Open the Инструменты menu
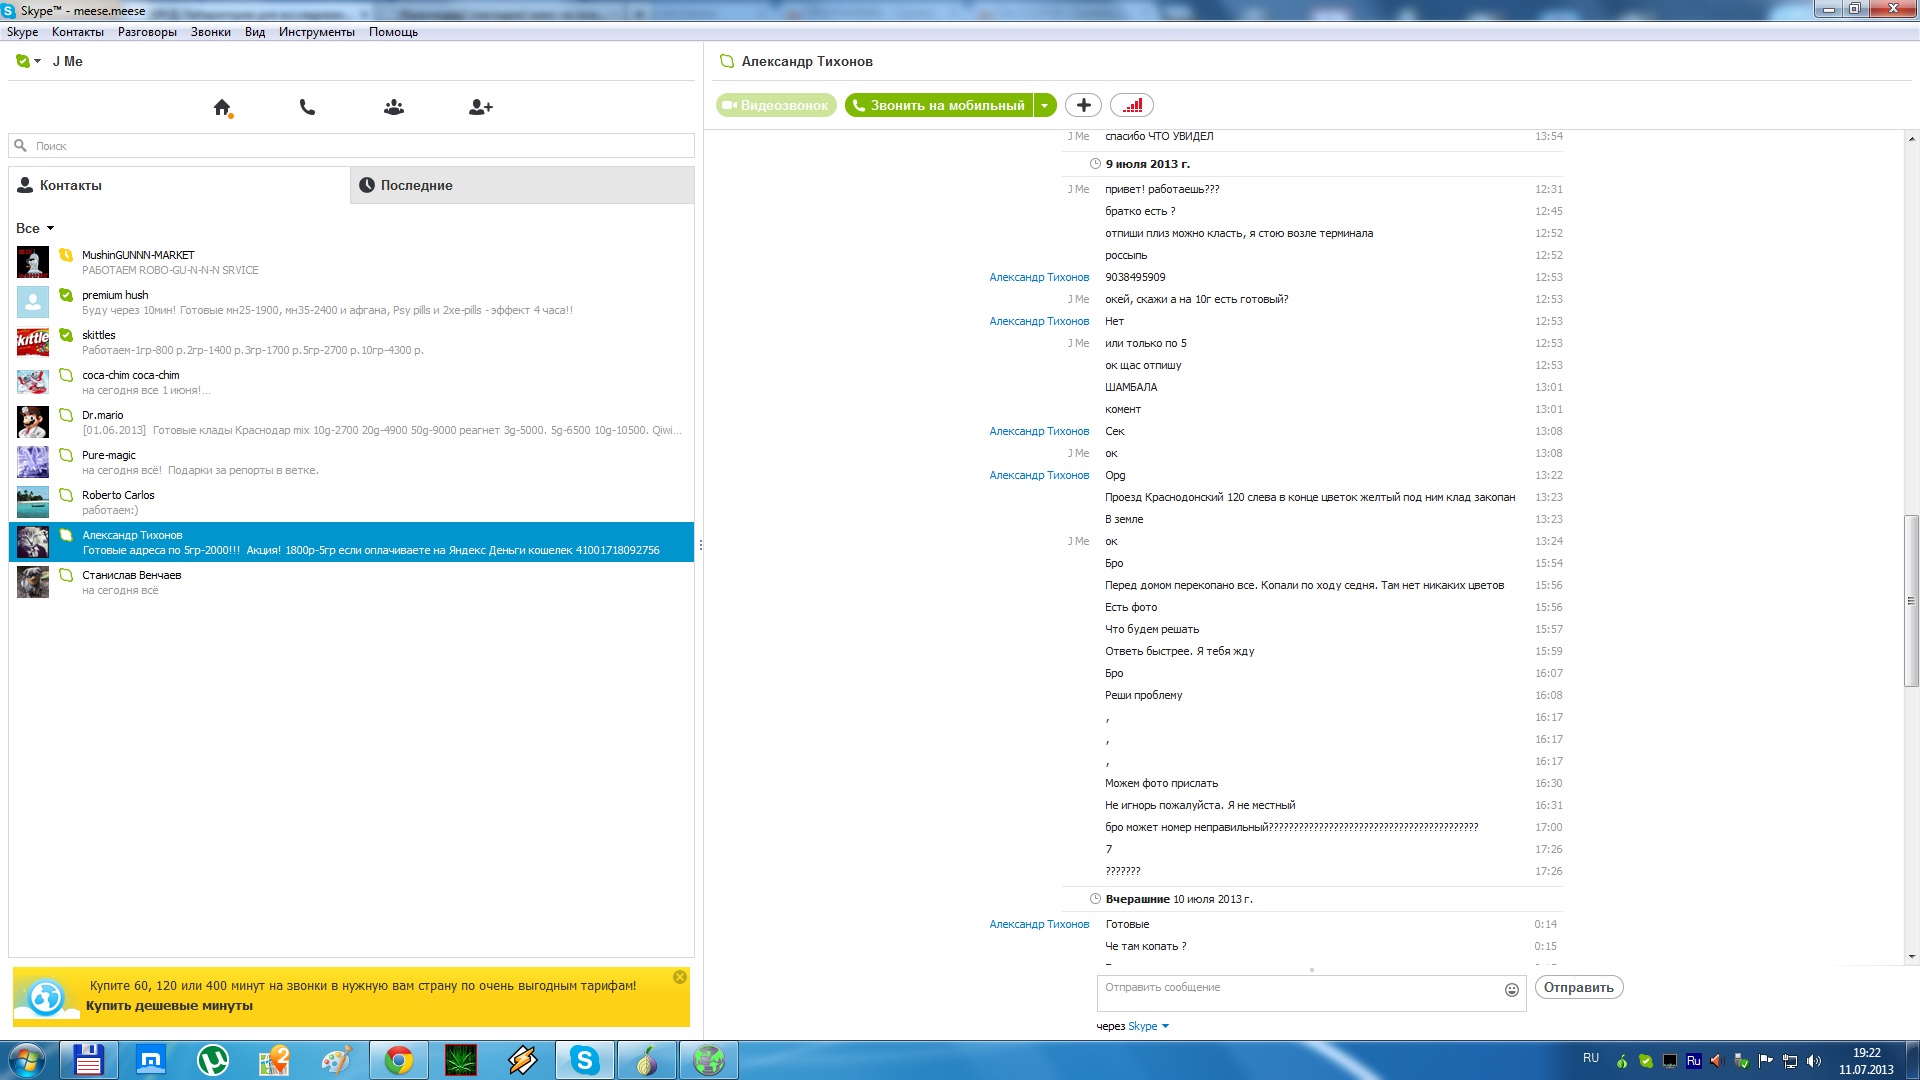 pos(316,32)
